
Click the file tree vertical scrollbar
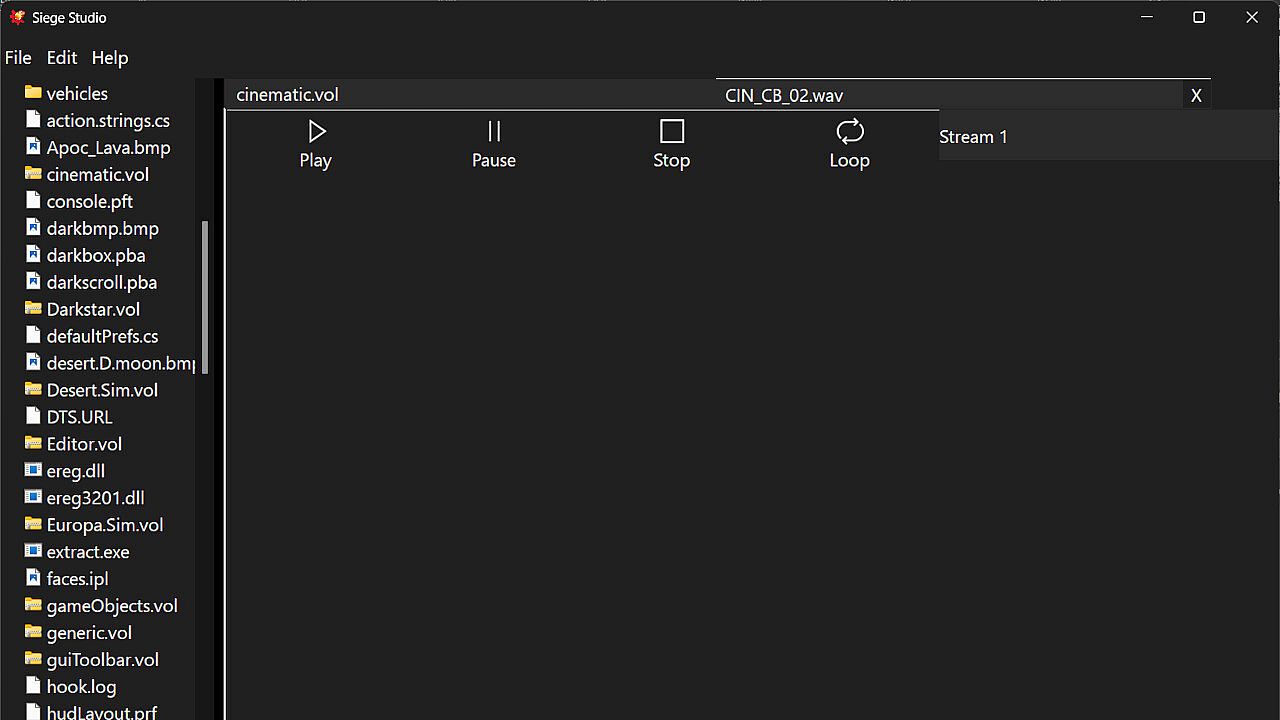(x=205, y=297)
